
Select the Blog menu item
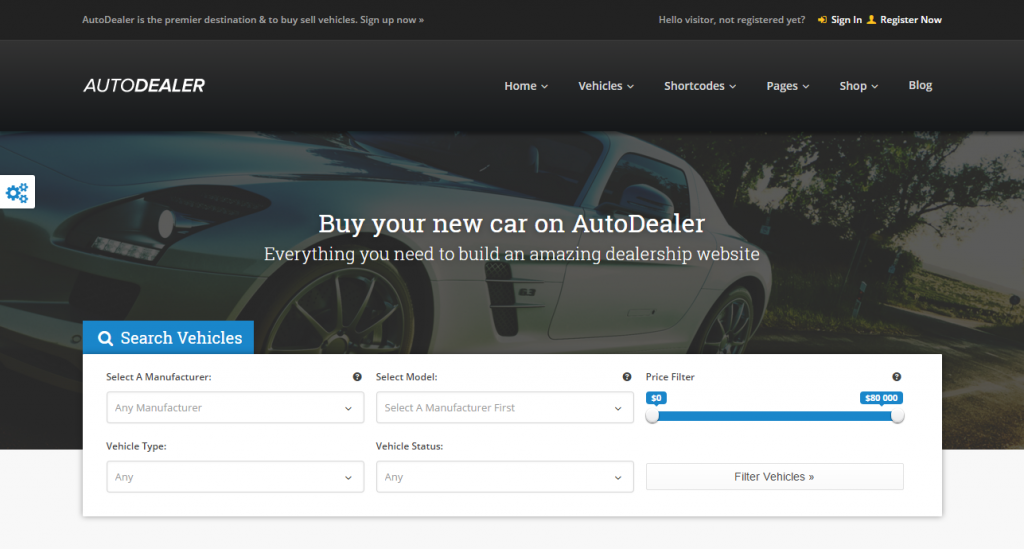920,86
